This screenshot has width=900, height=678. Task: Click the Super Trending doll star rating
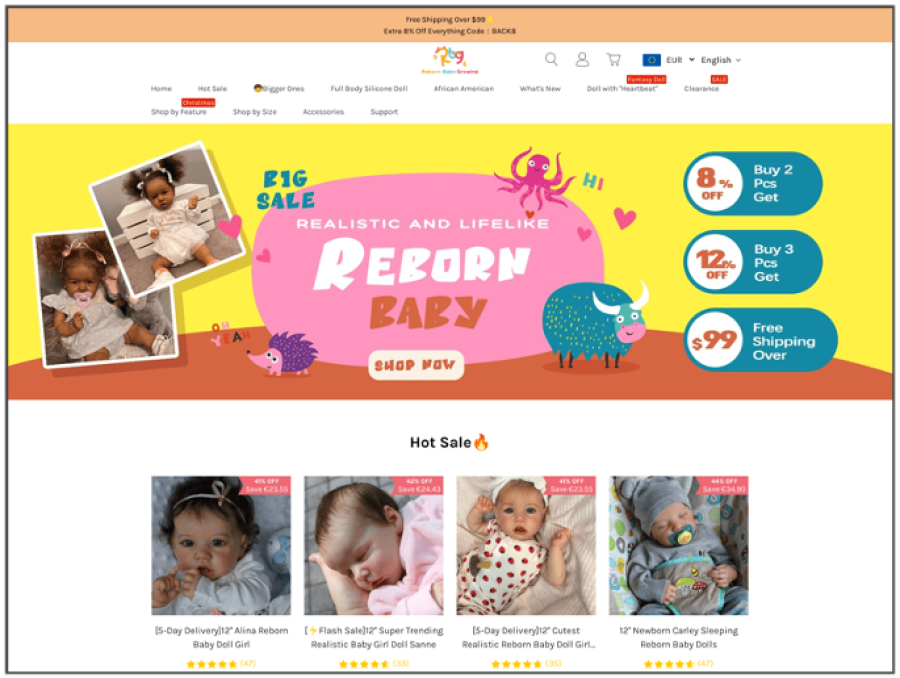tap(373, 664)
